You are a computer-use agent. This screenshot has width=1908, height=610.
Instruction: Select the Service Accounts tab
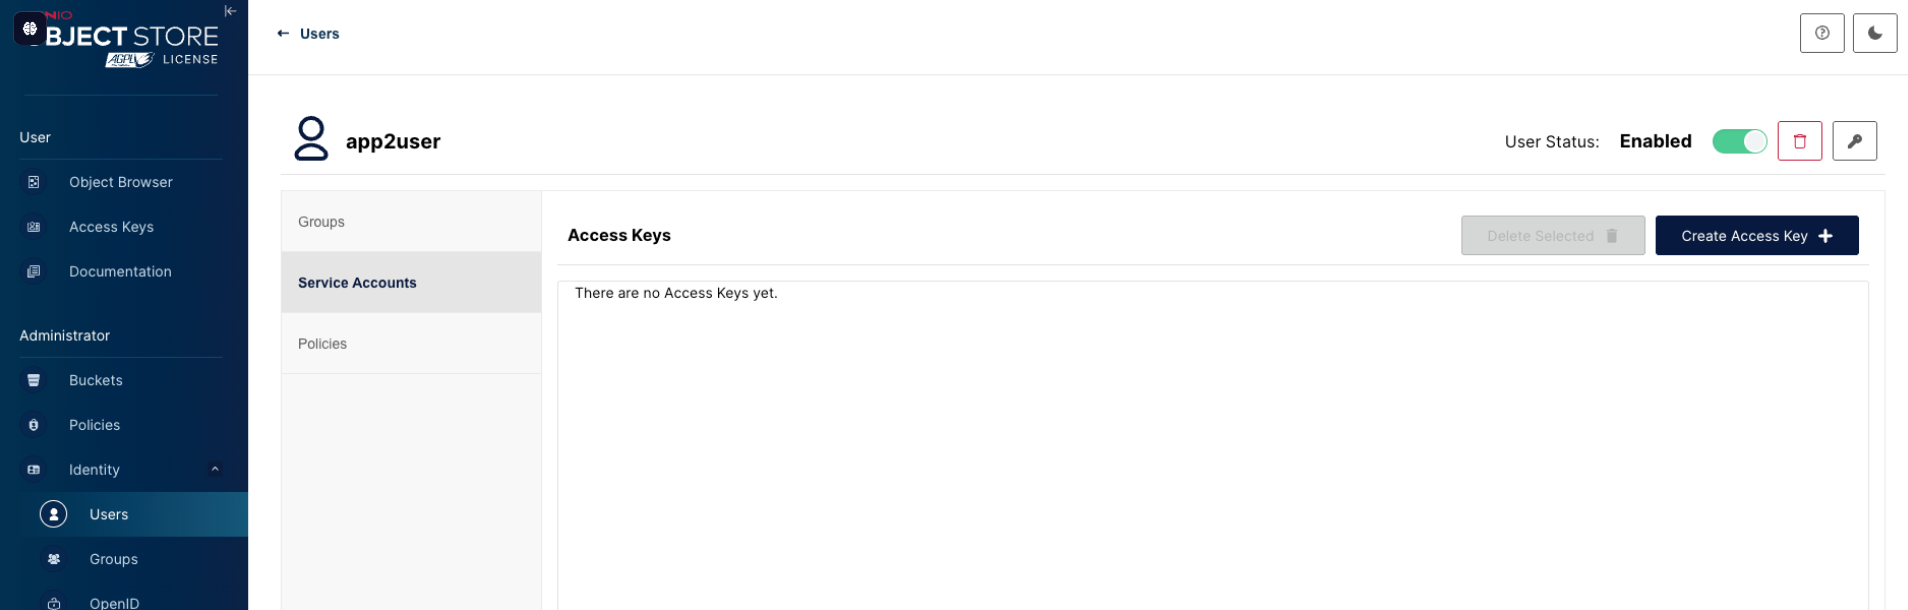tap(411, 283)
